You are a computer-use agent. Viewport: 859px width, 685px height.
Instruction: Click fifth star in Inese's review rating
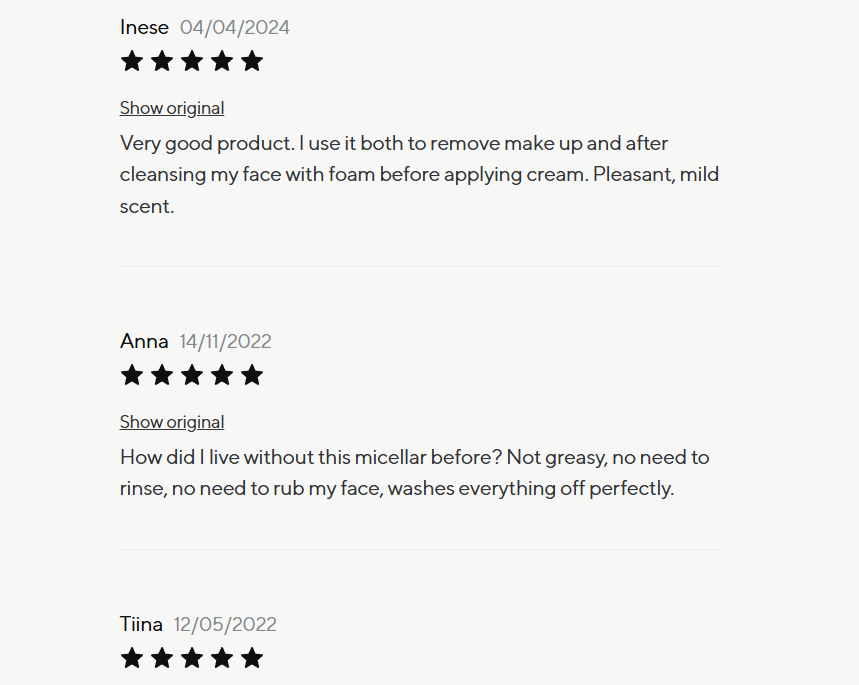(x=252, y=61)
